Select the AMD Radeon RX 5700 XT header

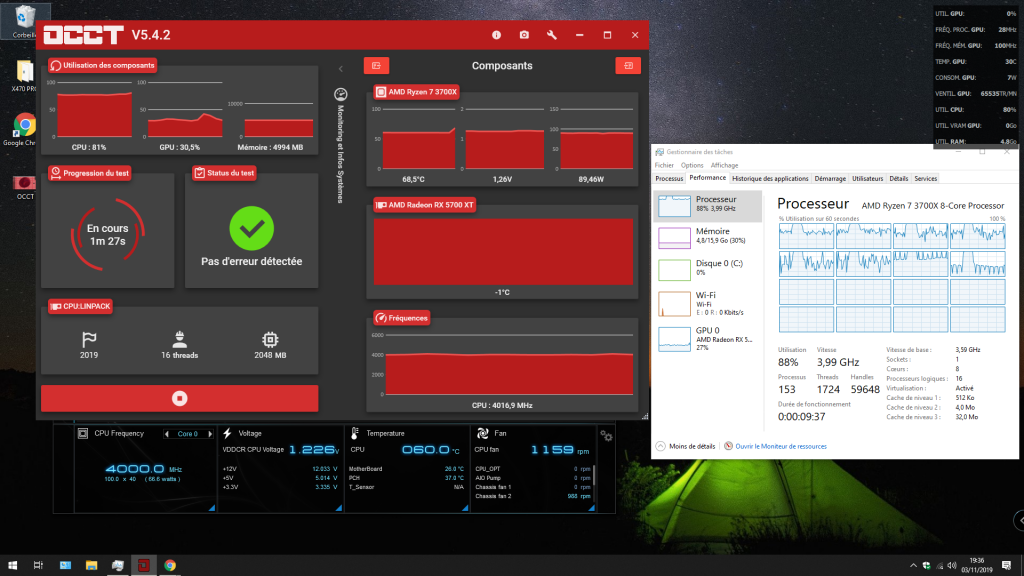424,205
